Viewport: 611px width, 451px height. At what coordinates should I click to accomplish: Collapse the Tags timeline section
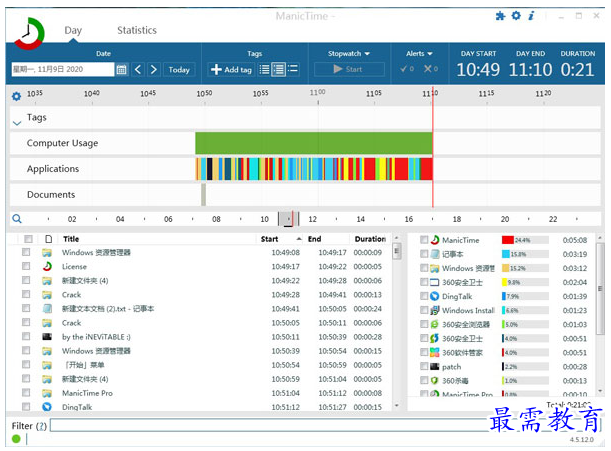(x=16, y=119)
